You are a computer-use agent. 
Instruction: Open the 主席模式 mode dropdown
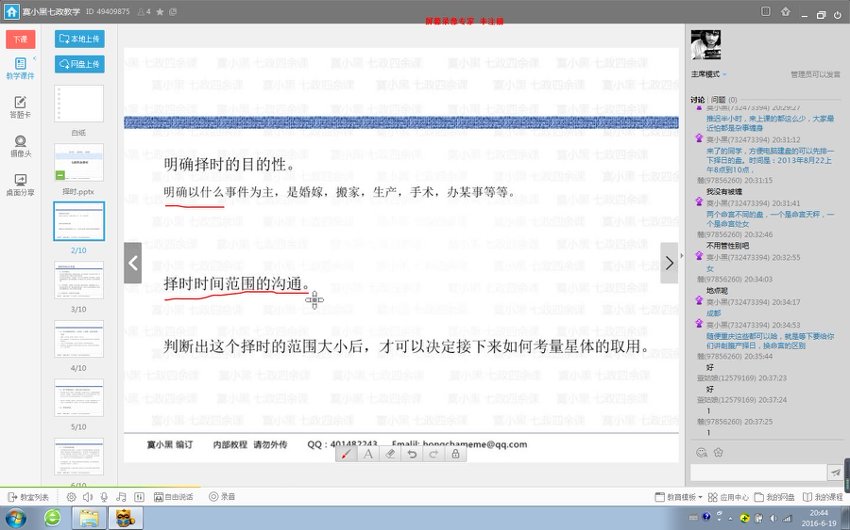click(709, 74)
